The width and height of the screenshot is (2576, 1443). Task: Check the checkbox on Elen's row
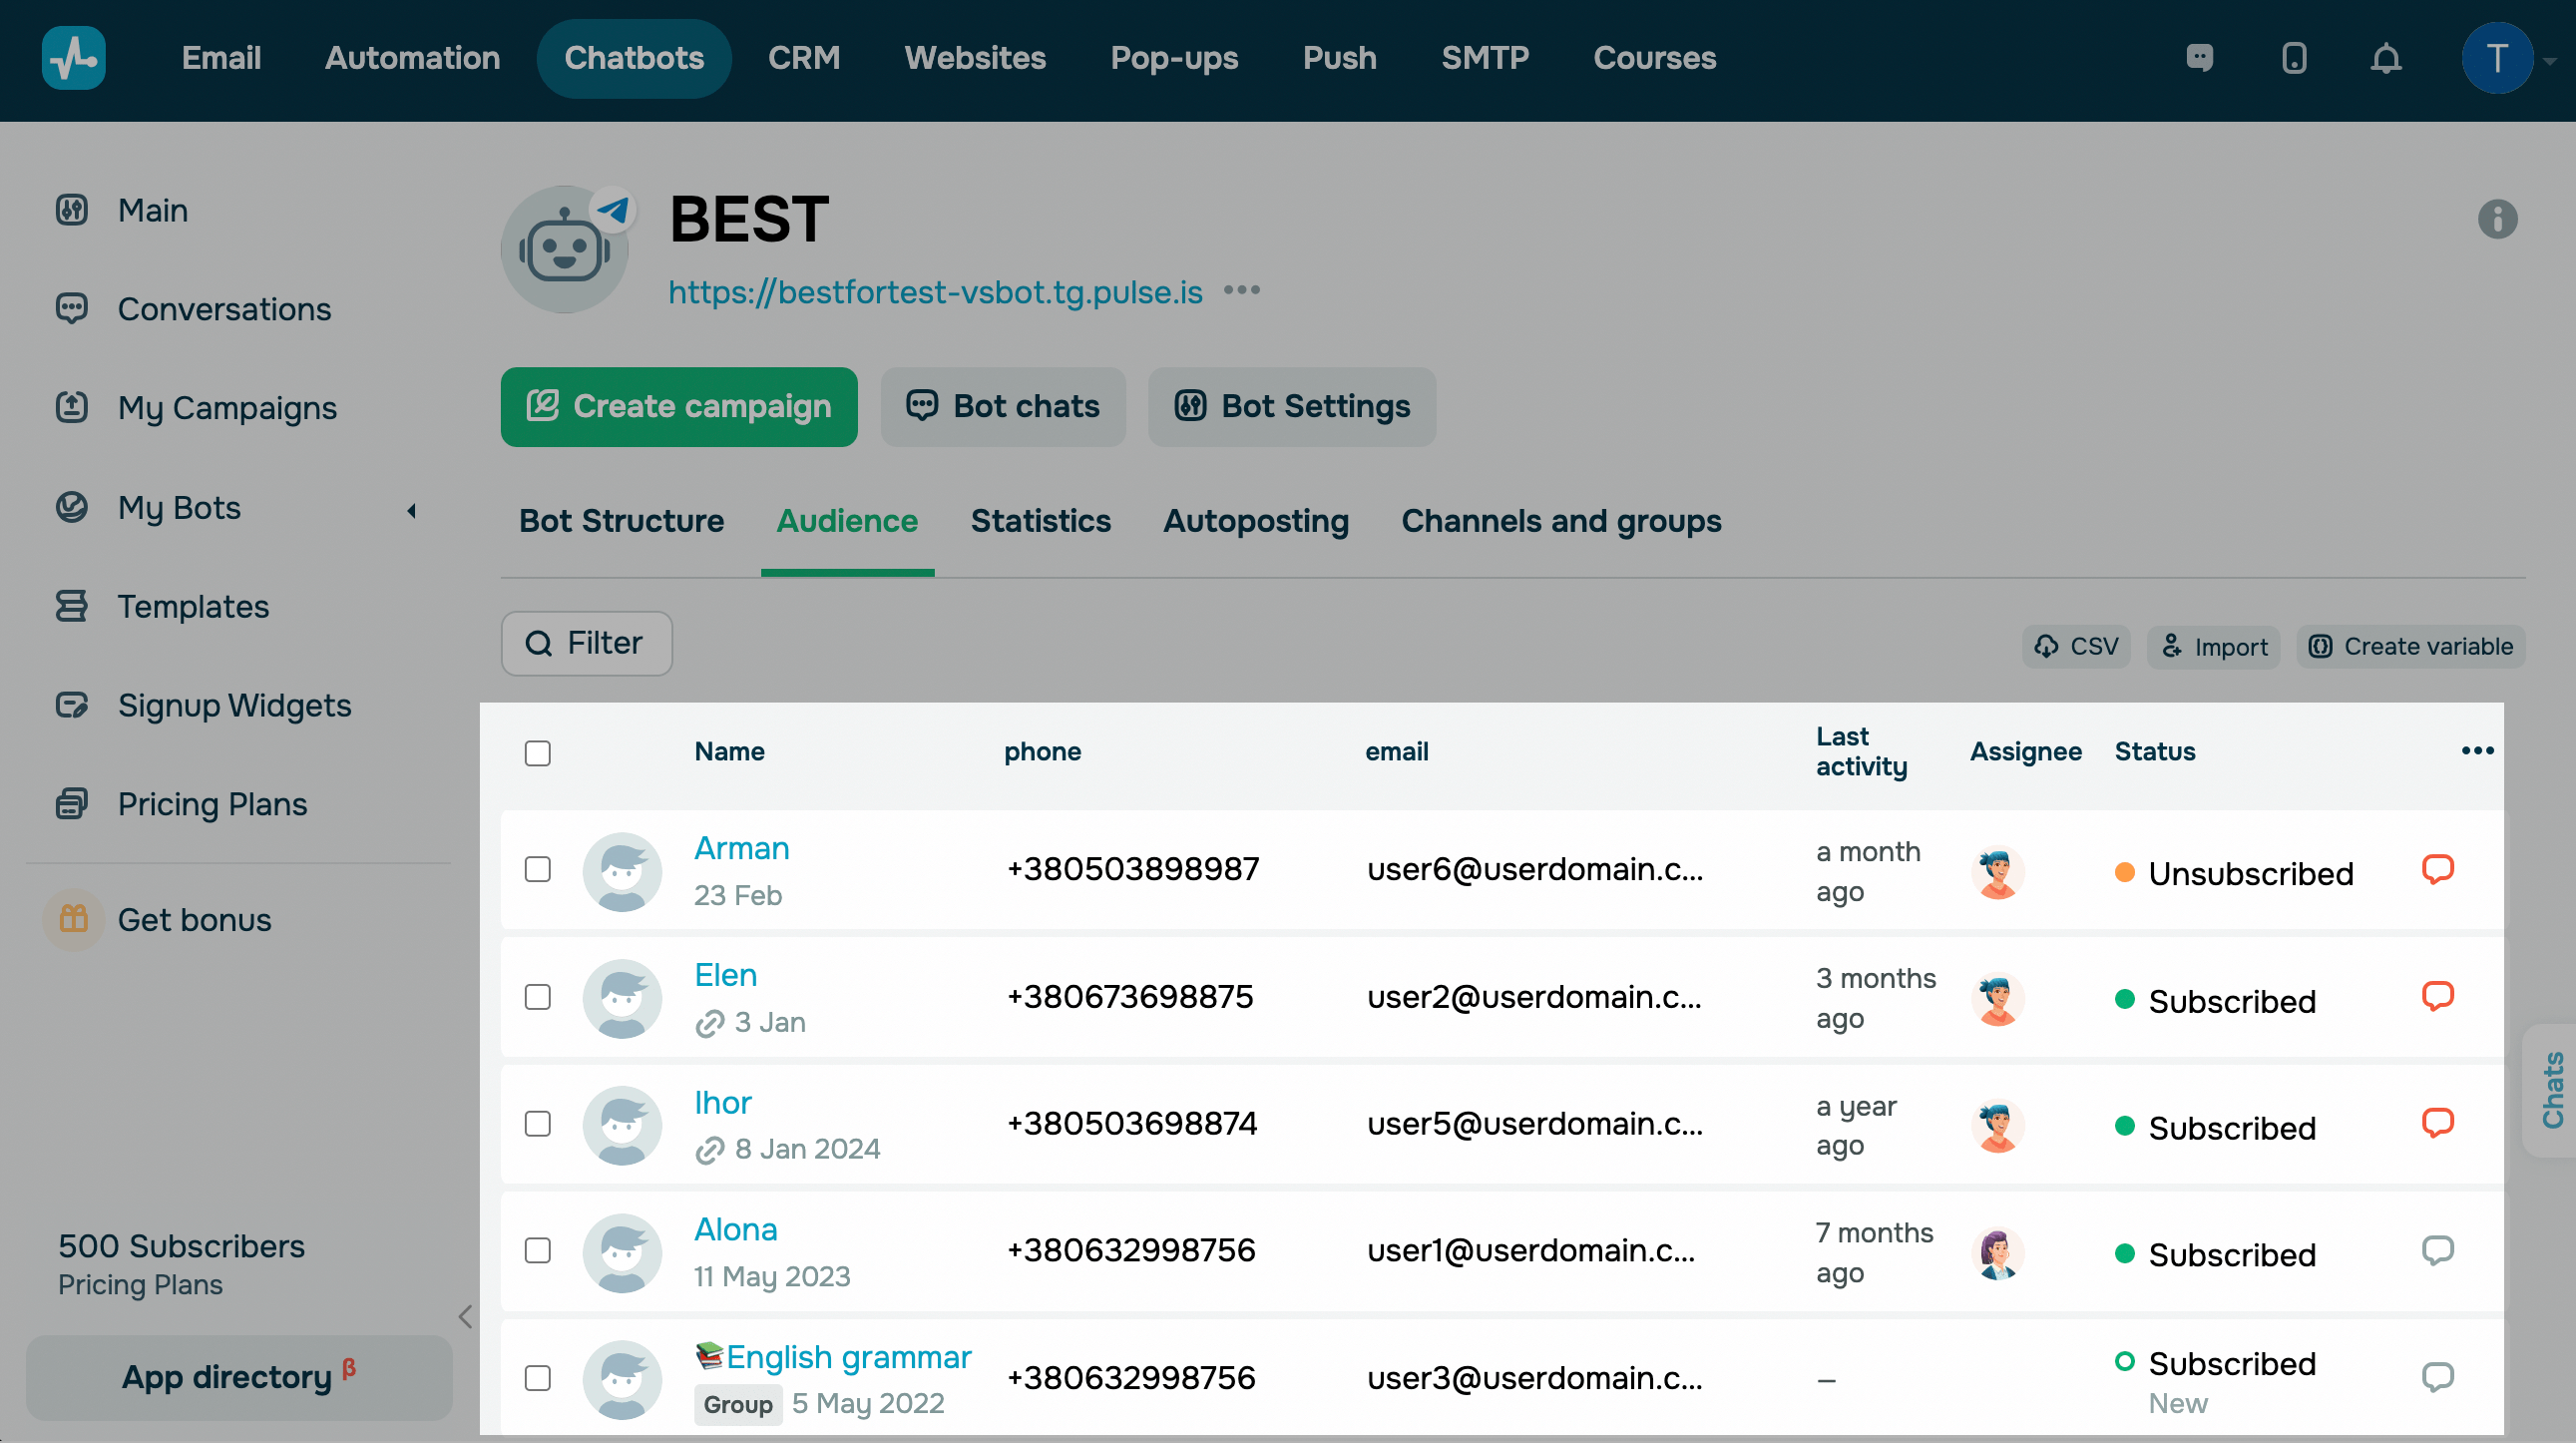pyautogui.click(x=537, y=997)
